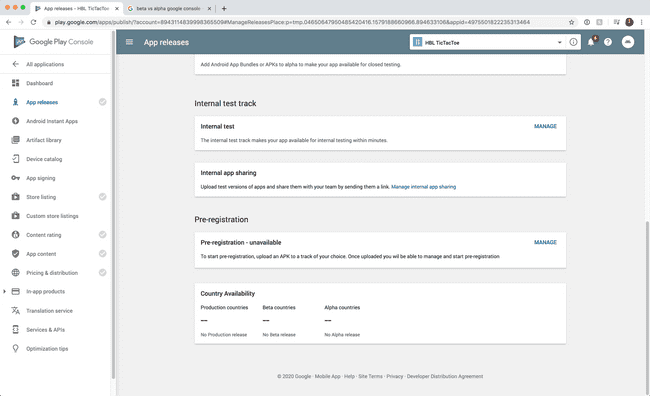This screenshot has height=396, width=650.
Task: Click the checkmark next to App content
Action: 102,253
